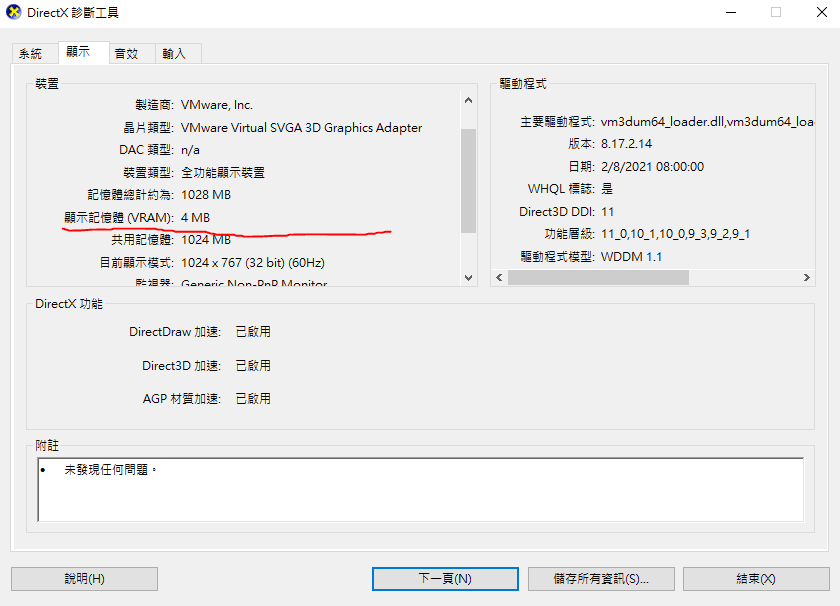Minimize the DirectX 診斷工具 window
The image size is (840, 606).
point(729,13)
